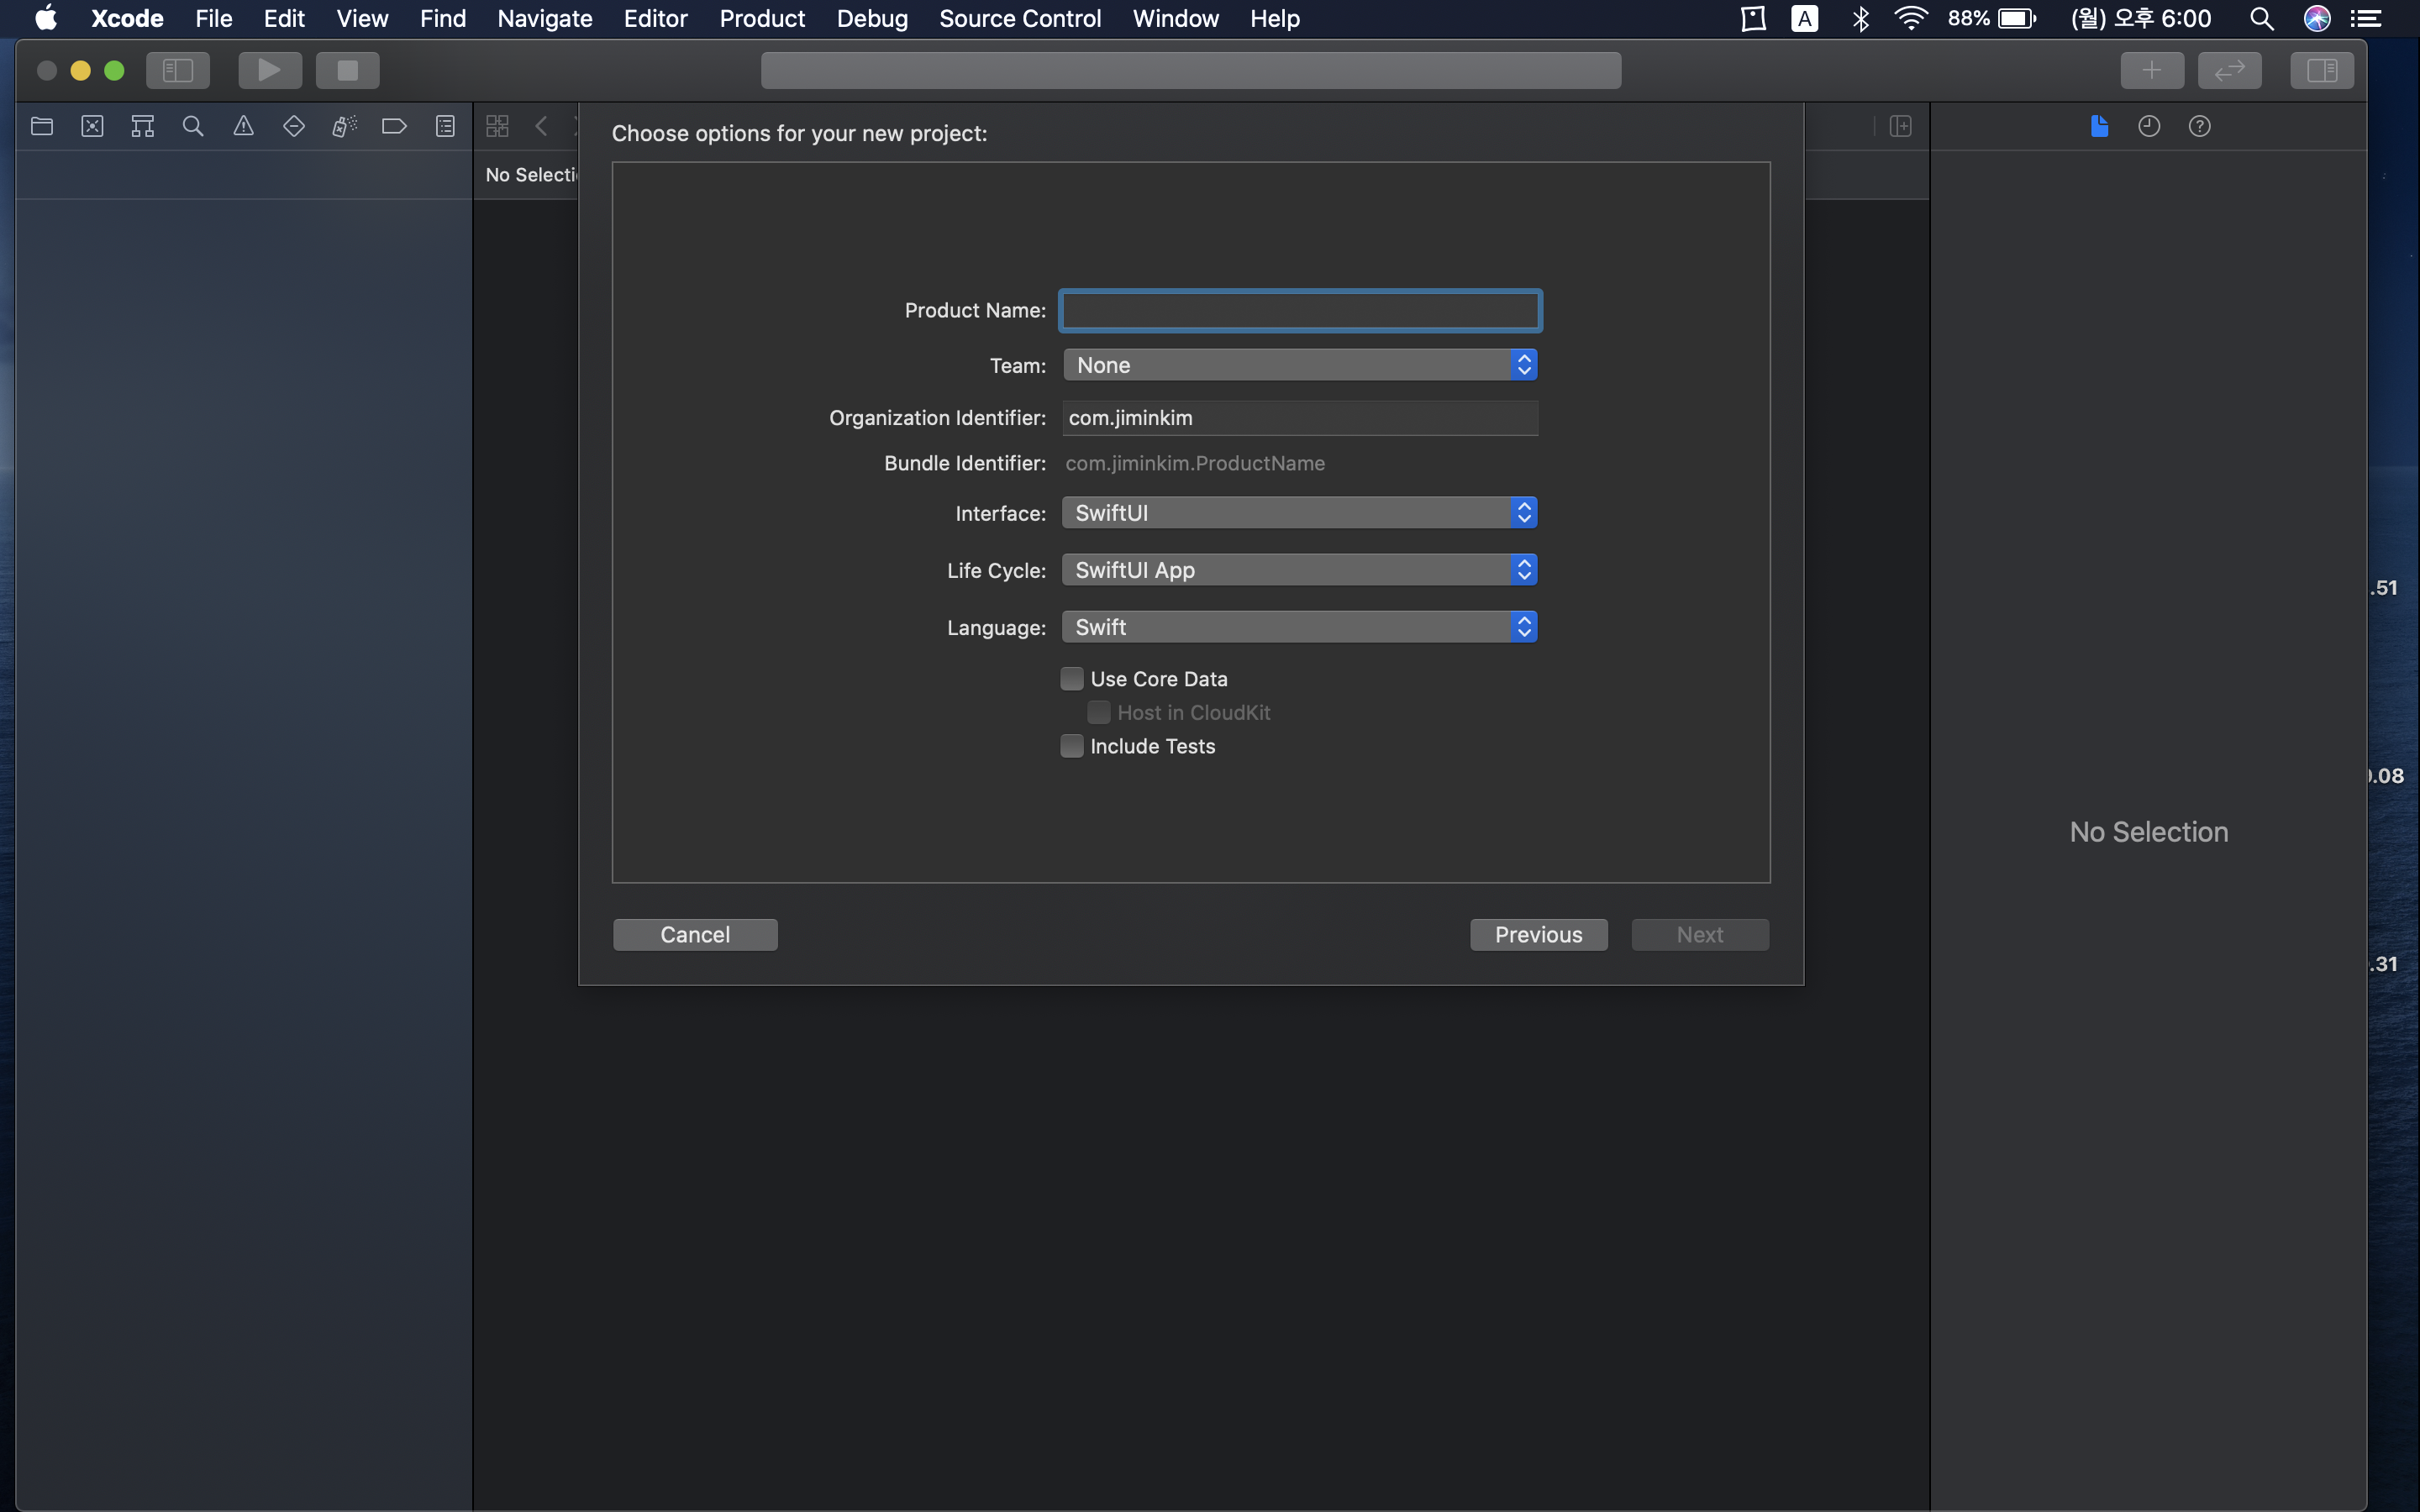Viewport: 2420px width, 1512px height.
Task: Open the Xcode application menu
Action: coord(127,18)
